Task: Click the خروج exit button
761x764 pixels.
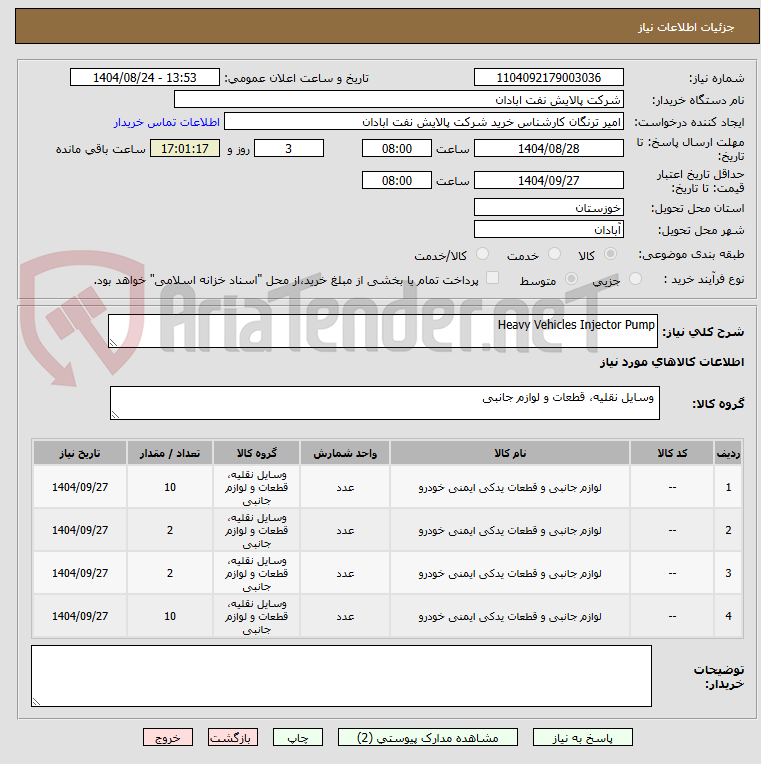Action: [168, 737]
